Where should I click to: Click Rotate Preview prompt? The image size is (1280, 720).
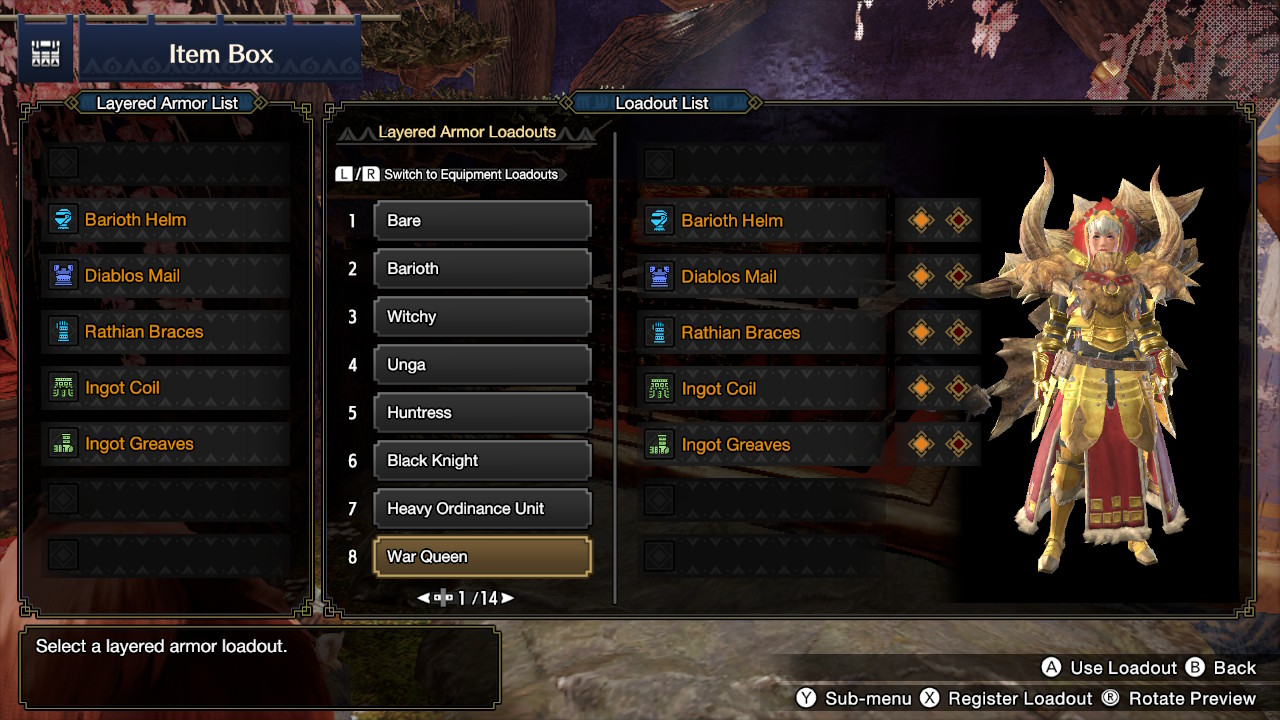(x=1178, y=698)
